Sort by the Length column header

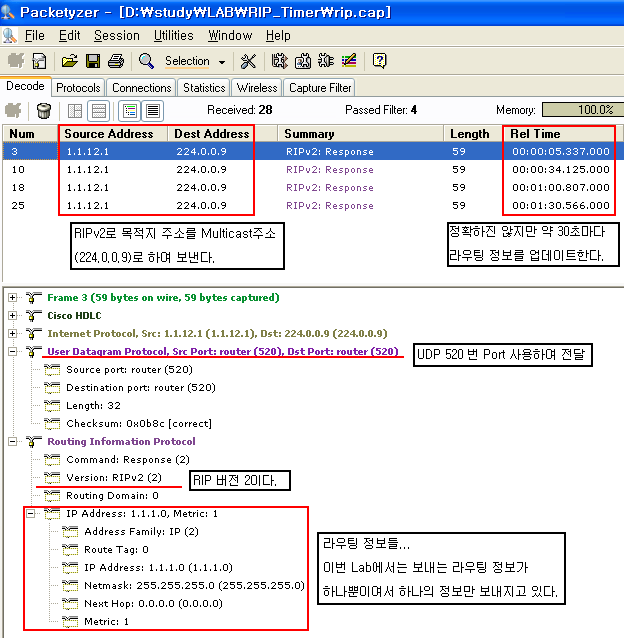click(x=473, y=134)
